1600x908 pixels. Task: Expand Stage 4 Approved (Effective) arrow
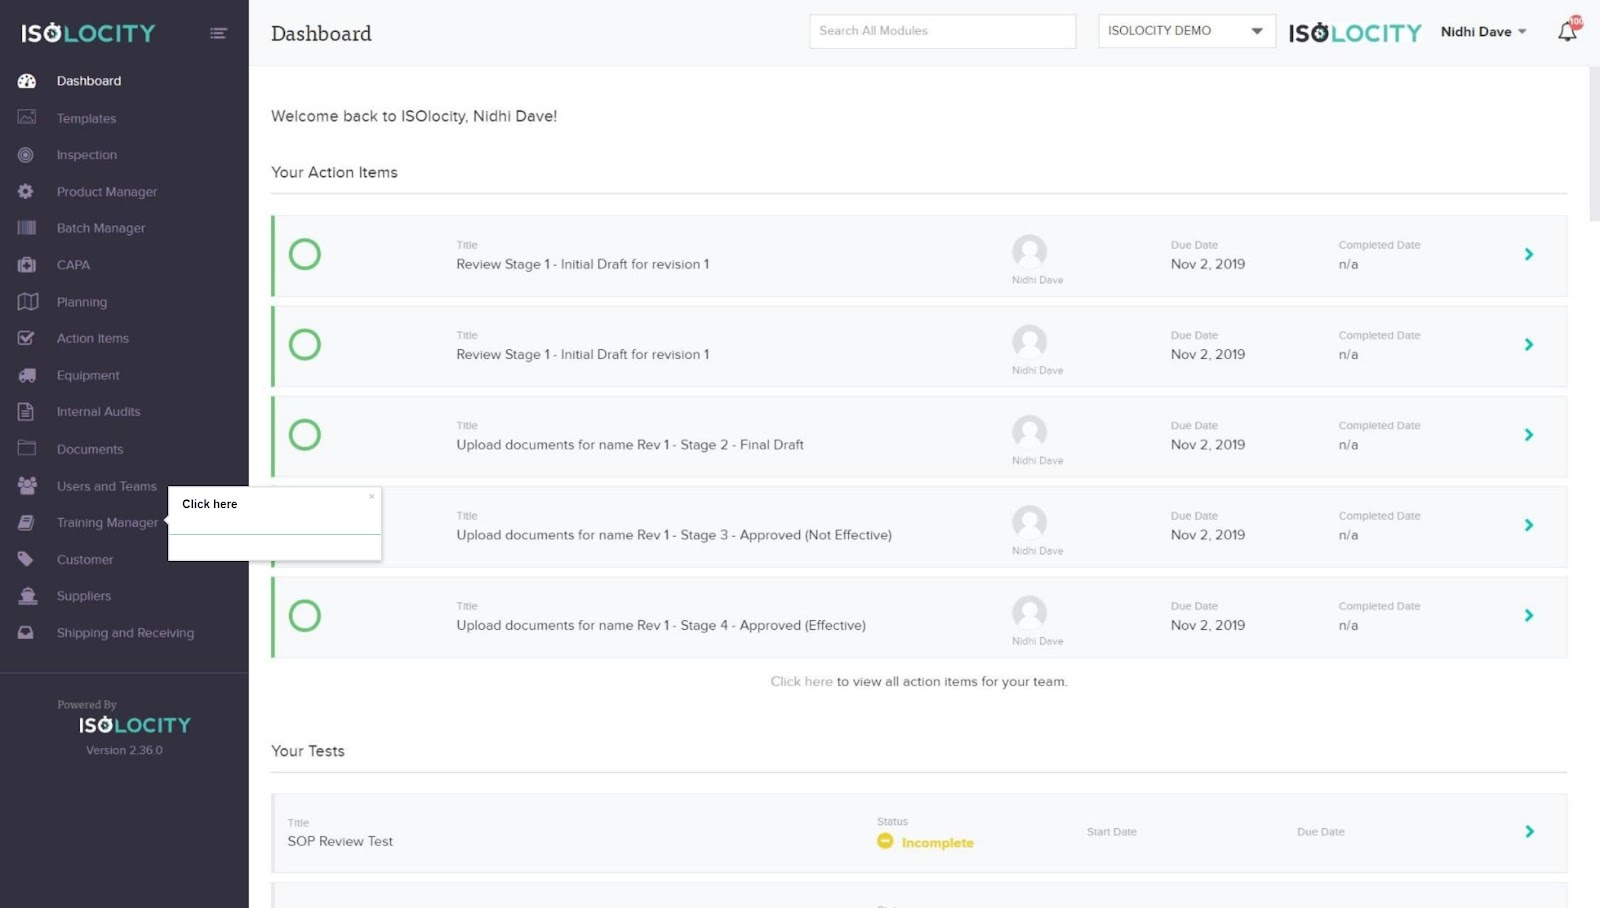1528,615
